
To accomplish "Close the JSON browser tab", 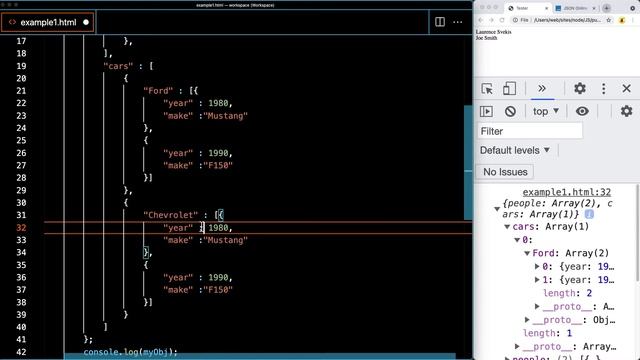I will 593,8.
